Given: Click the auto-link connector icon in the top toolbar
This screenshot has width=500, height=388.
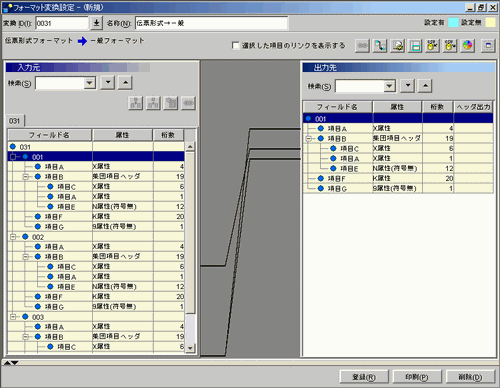Looking at the screenshot, I should click(380, 46).
